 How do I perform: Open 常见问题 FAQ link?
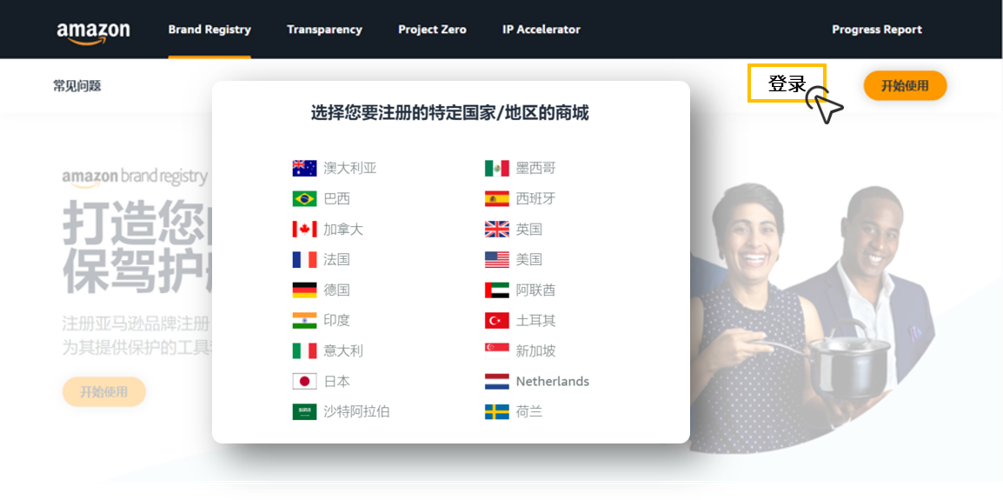[x=77, y=86]
